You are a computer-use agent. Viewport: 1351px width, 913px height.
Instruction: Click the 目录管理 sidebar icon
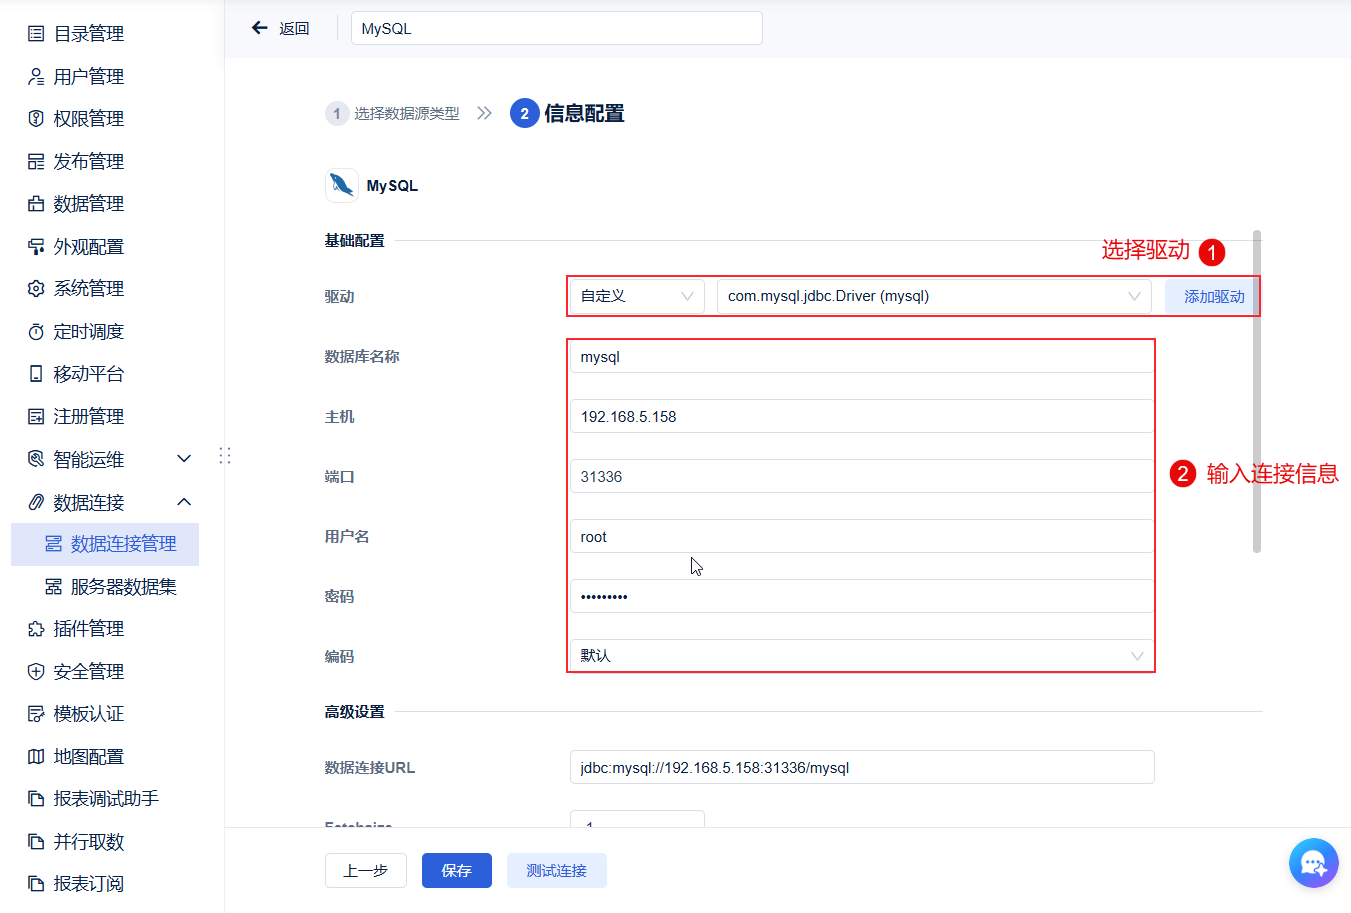click(x=36, y=34)
